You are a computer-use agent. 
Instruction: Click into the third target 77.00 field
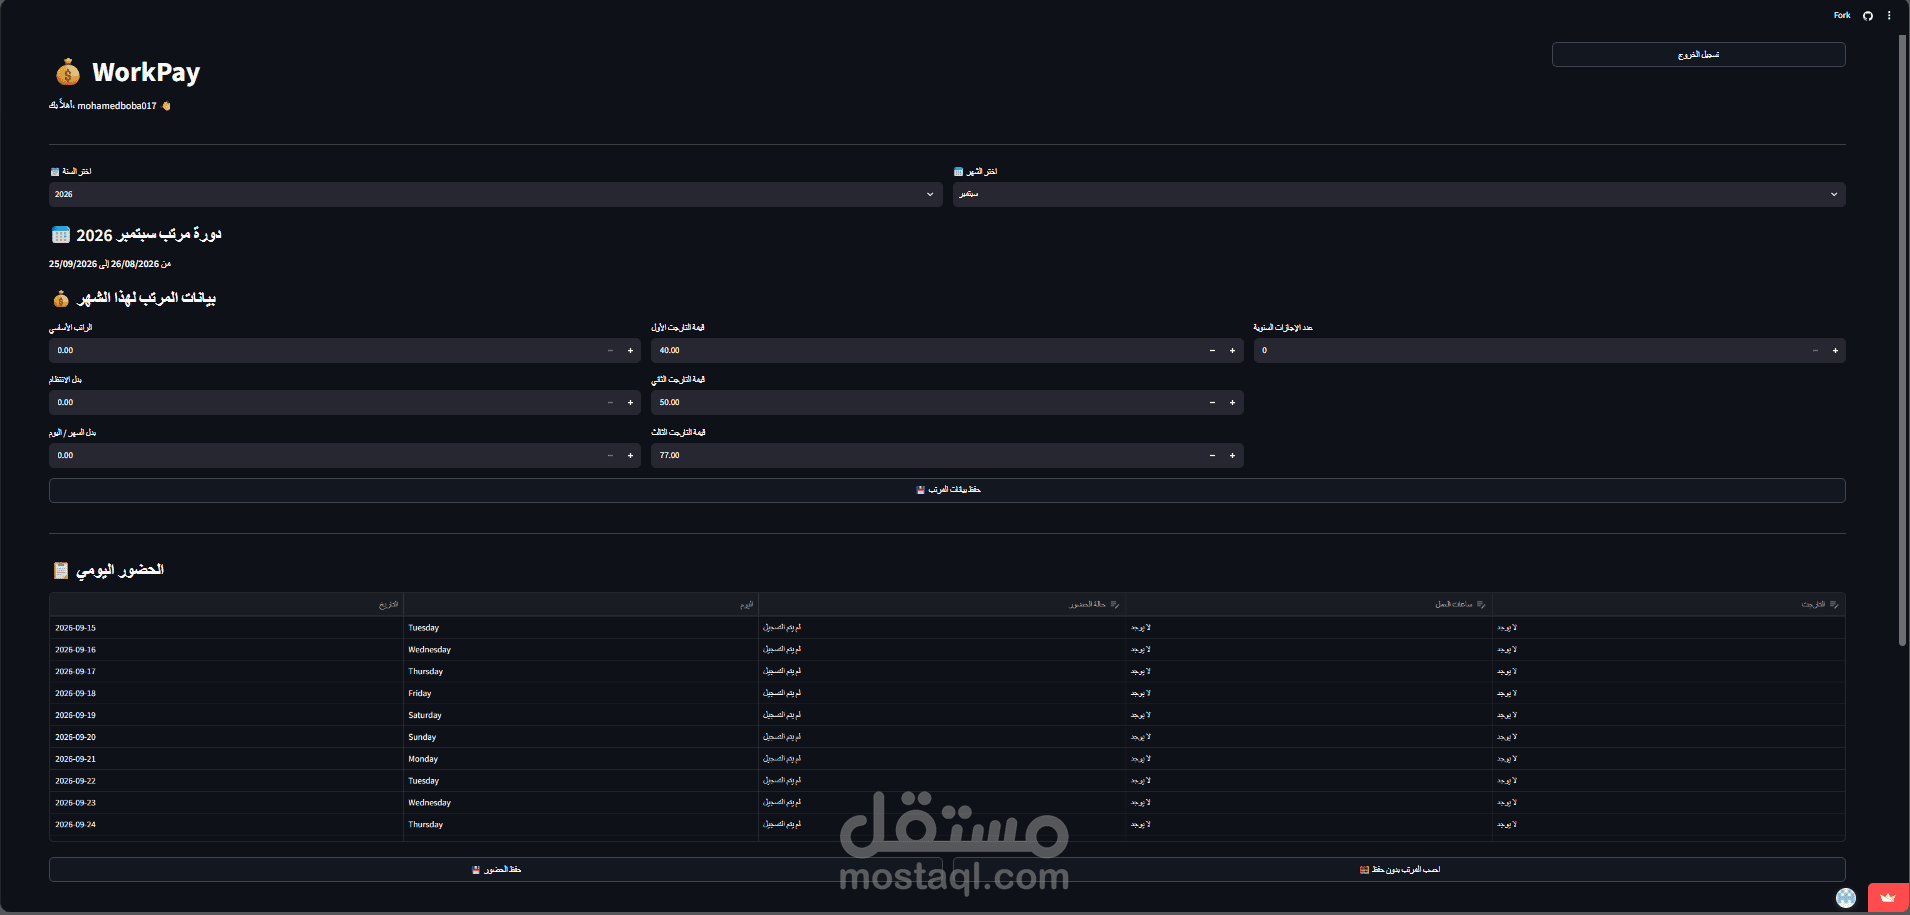[926, 455]
